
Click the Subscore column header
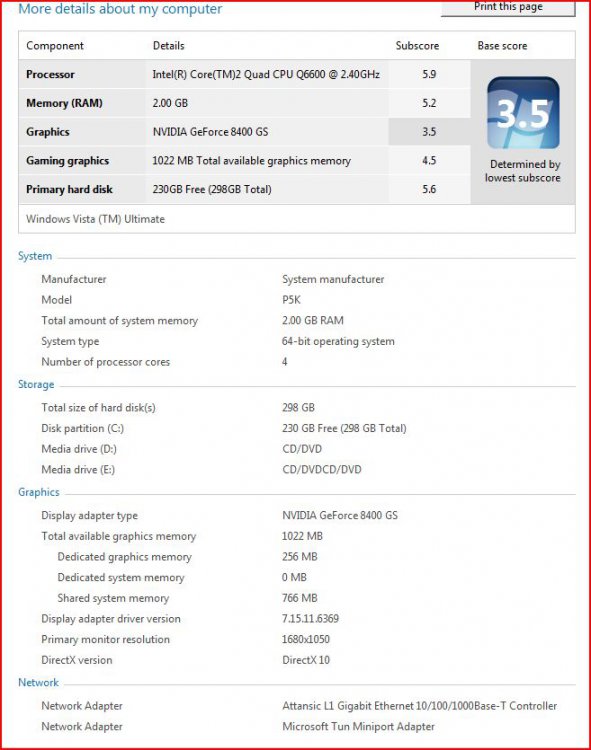tap(417, 46)
